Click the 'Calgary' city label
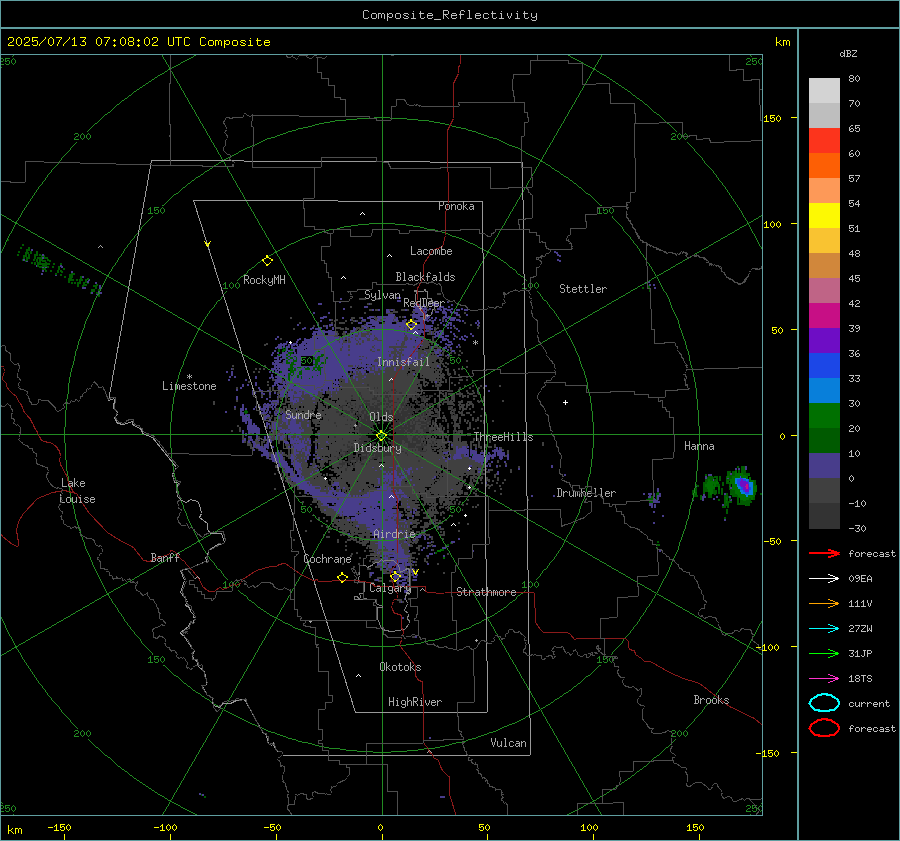The image size is (900, 841). coord(390,588)
